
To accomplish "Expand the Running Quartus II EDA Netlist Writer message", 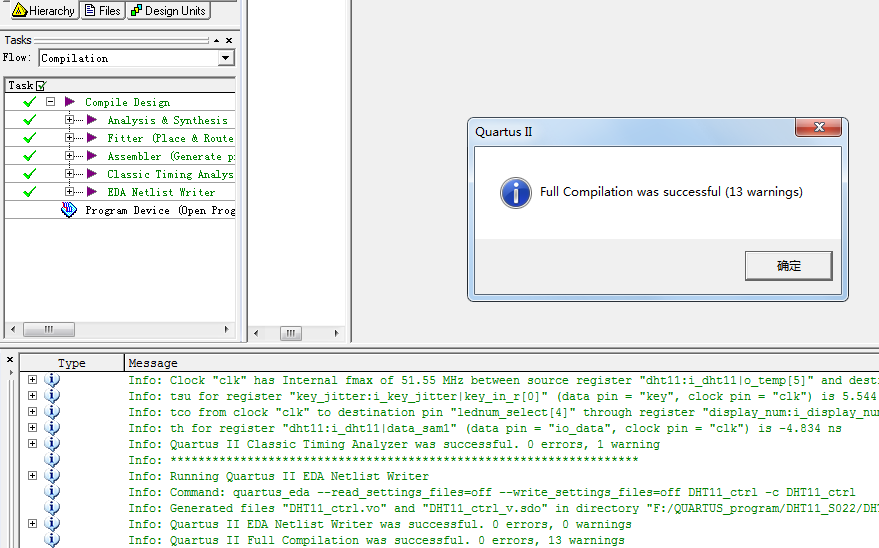I will (33, 475).
